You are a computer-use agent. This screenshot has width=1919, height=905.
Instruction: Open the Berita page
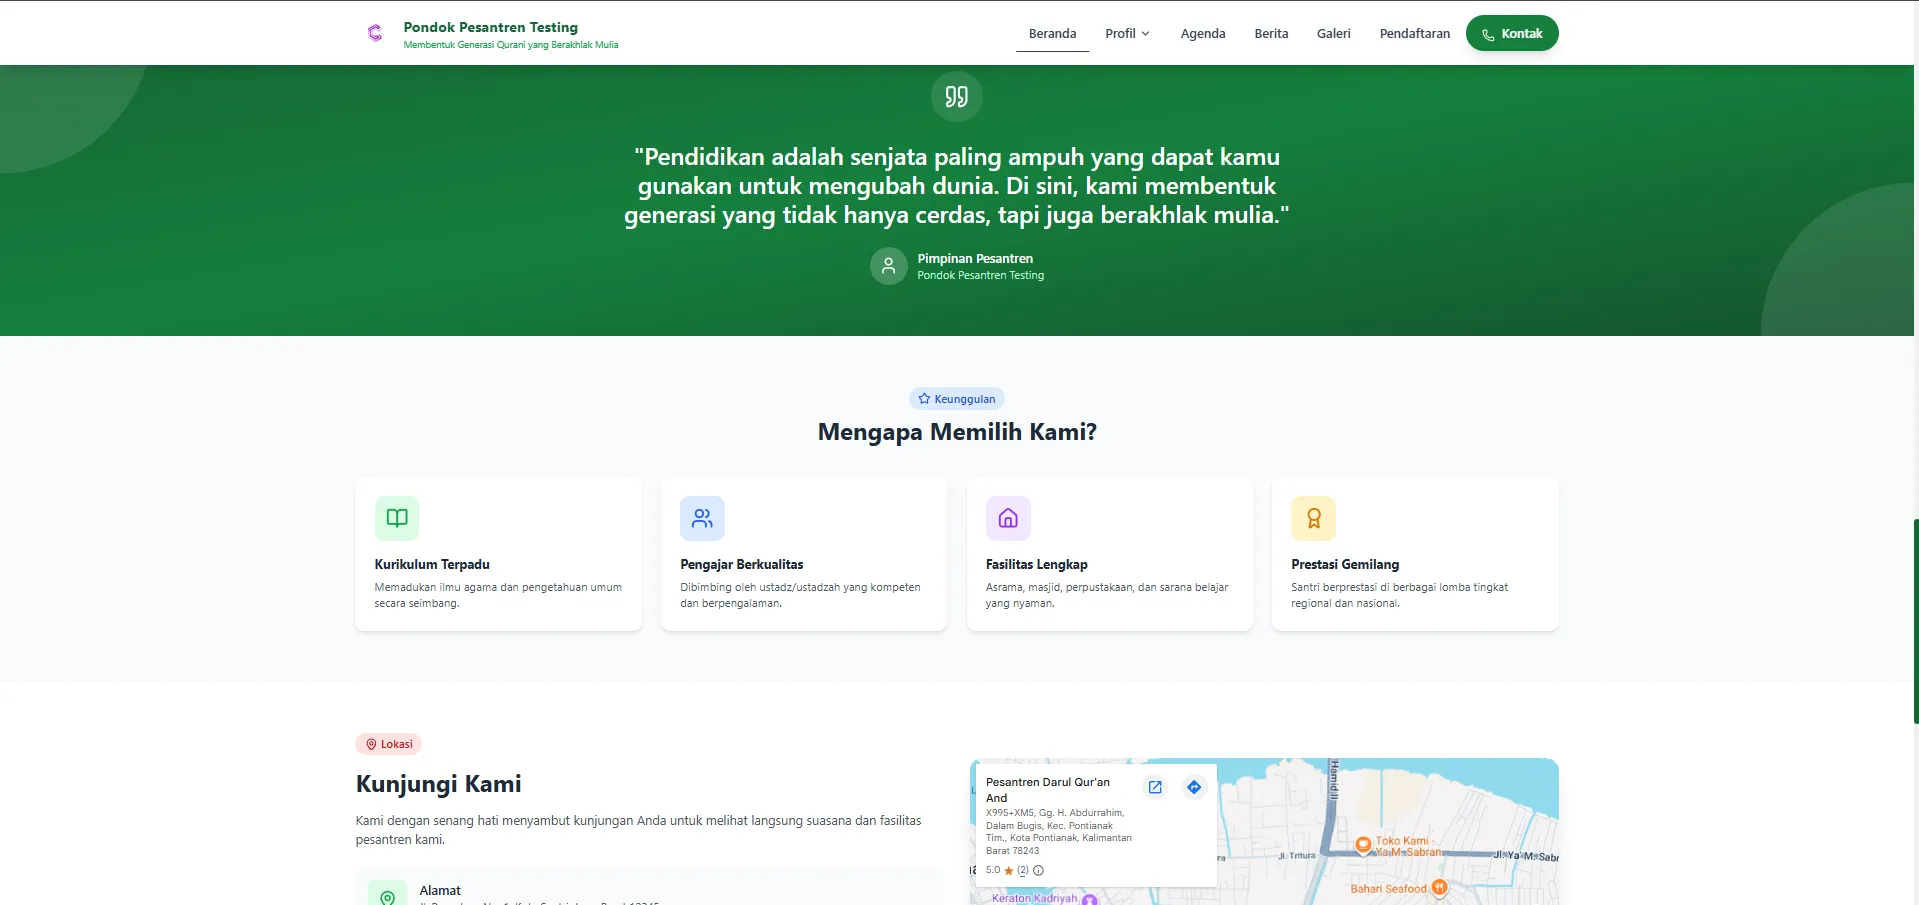pyautogui.click(x=1271, y=34)
